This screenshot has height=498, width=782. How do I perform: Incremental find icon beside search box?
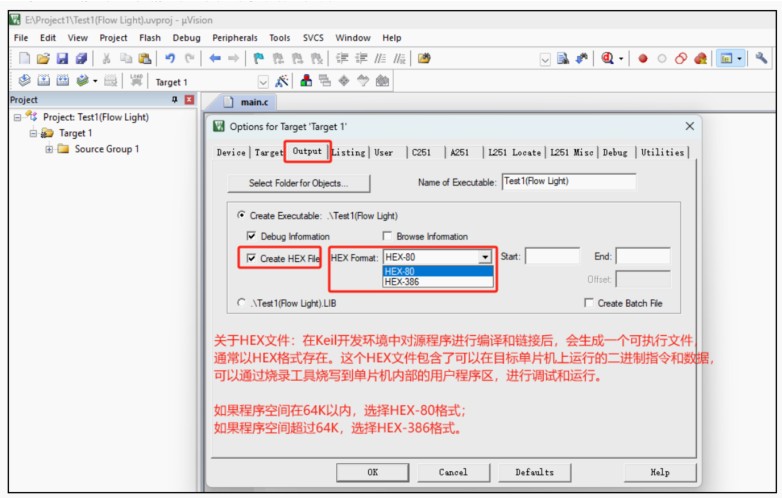(582, 58)
